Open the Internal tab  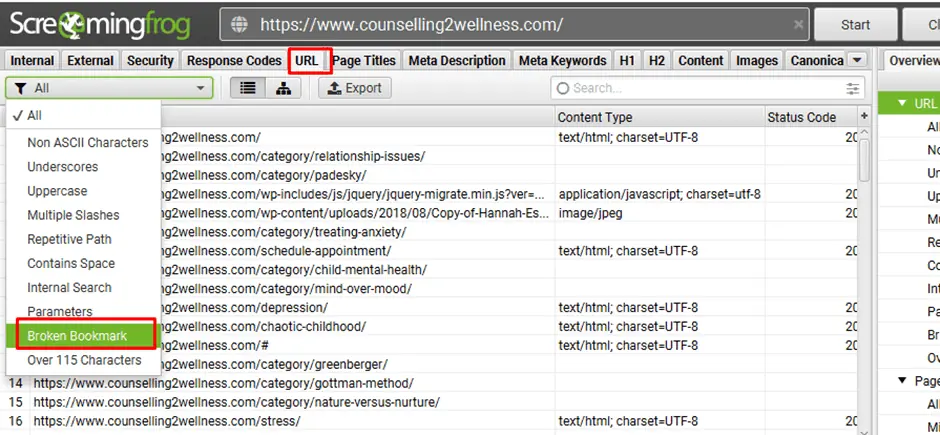pyautogui.click(x=32, y=61)
